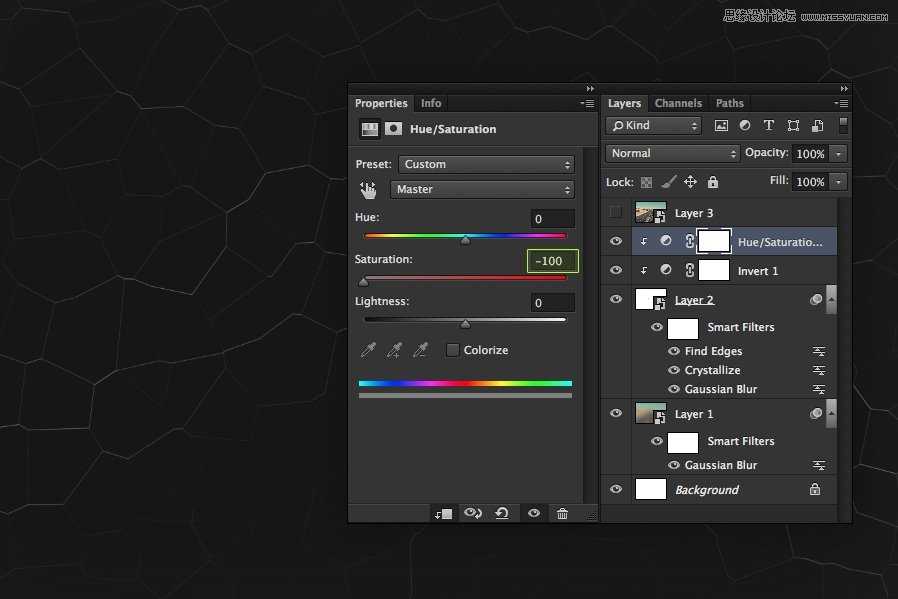This screenshot has height=599, width=898.
Task: Open the Normal blend mode dropdown
Action: pos(672,153)
